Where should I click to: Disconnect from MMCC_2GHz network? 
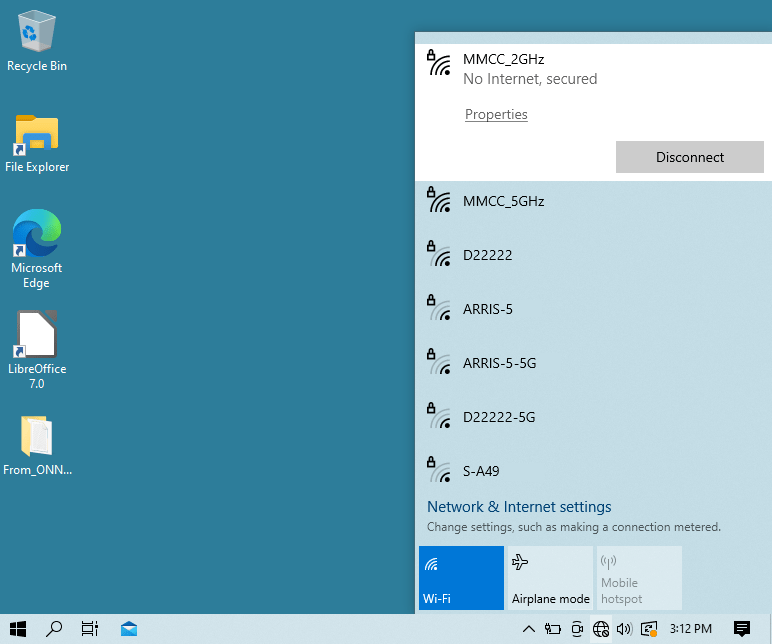click(x=689, y=157)
